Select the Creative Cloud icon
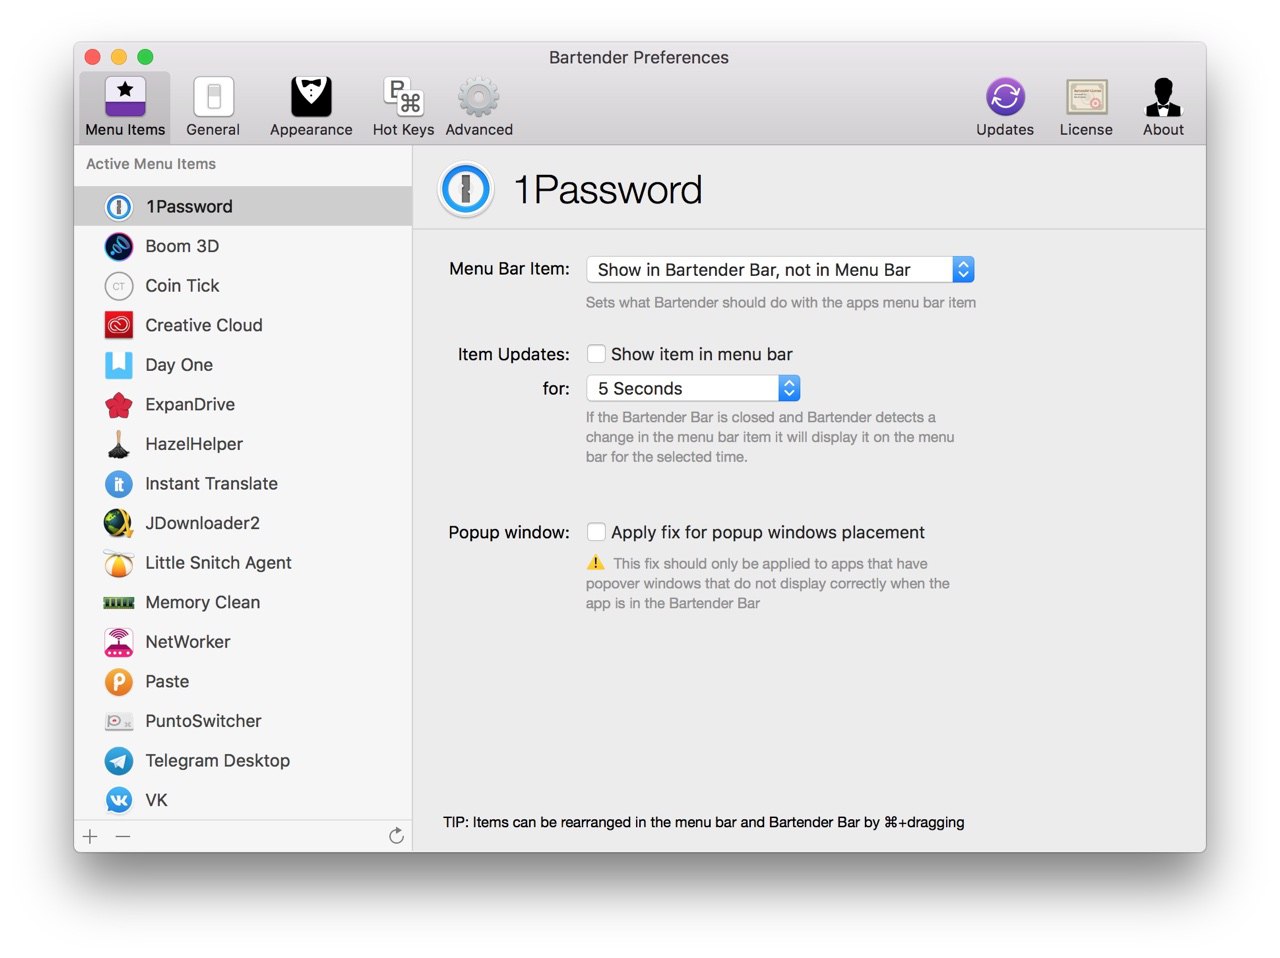Viewport: 1280px width, 958px height. (x=119, y=325)
